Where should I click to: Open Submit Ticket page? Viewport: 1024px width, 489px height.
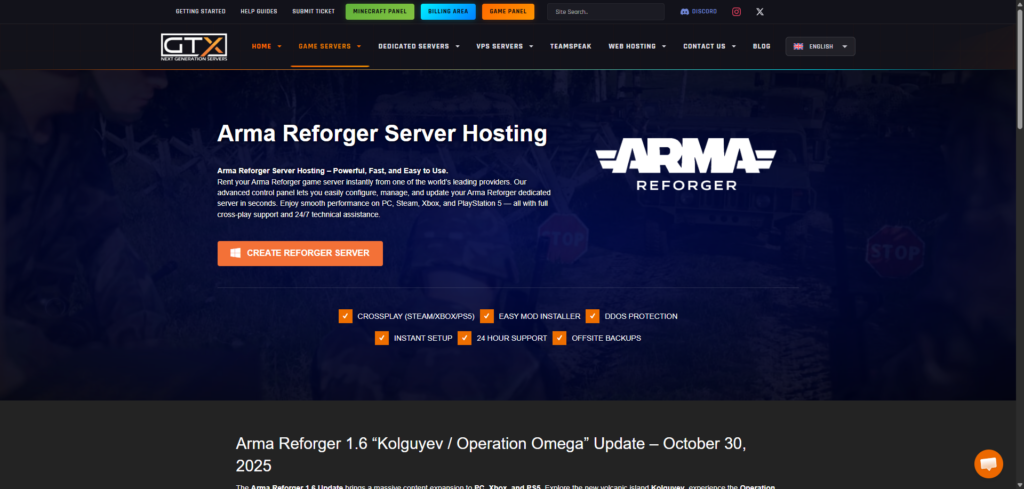tap(313, 12)
